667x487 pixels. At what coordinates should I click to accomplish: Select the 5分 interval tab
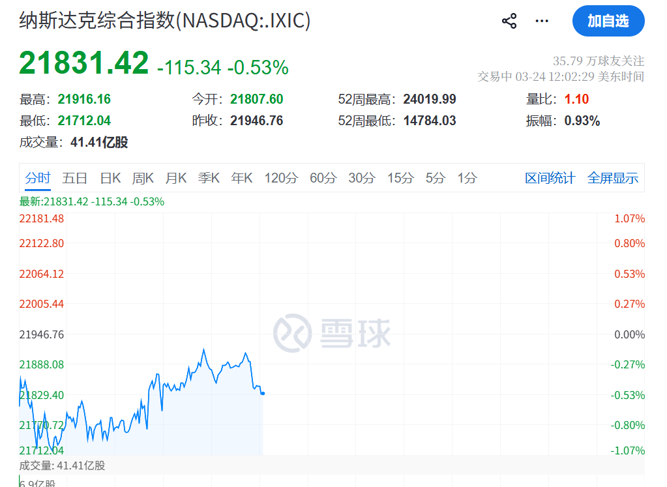tap(435, 178)
